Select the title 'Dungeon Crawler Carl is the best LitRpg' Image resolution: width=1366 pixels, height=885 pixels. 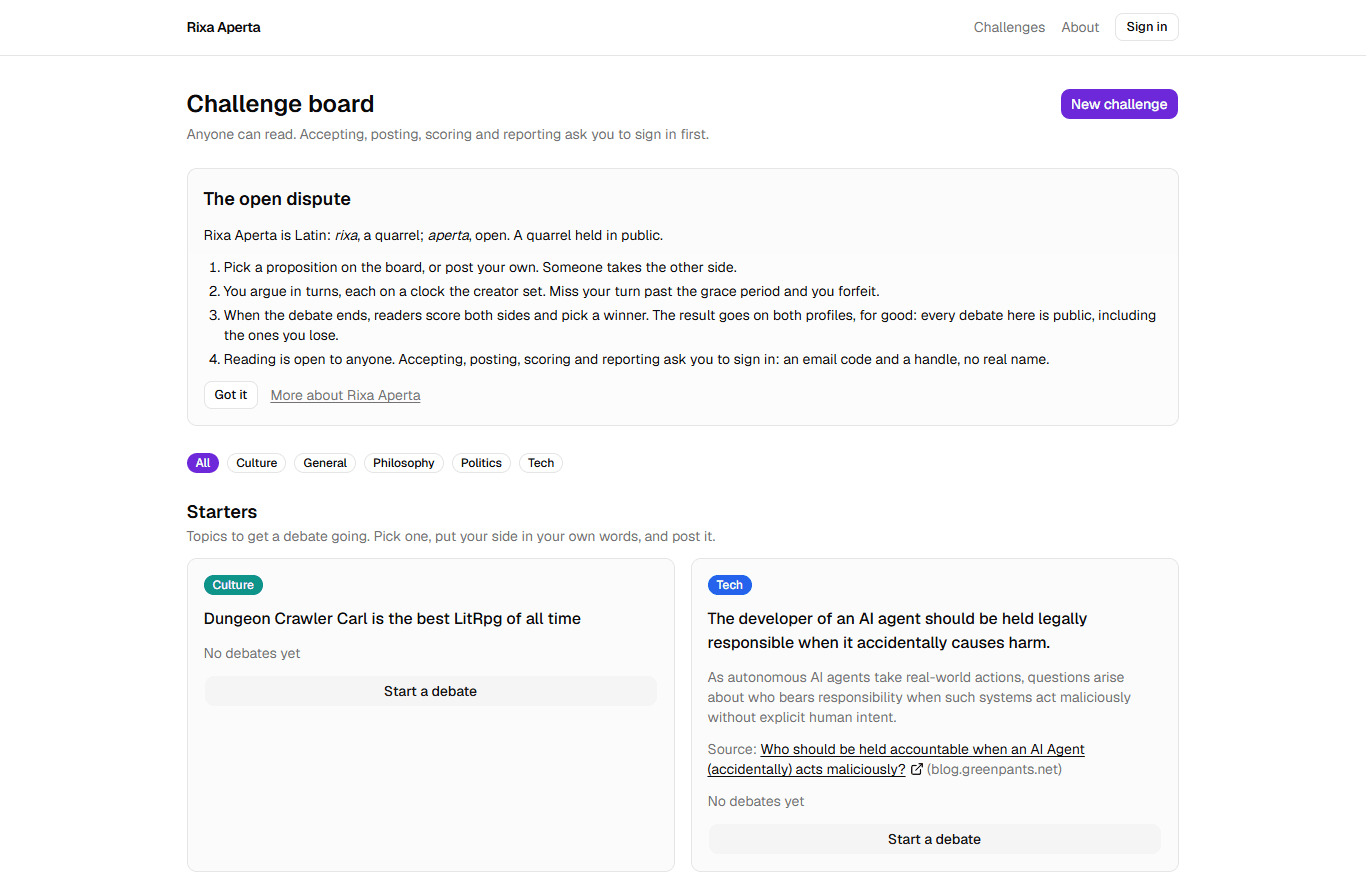click(x=392, y=619)
